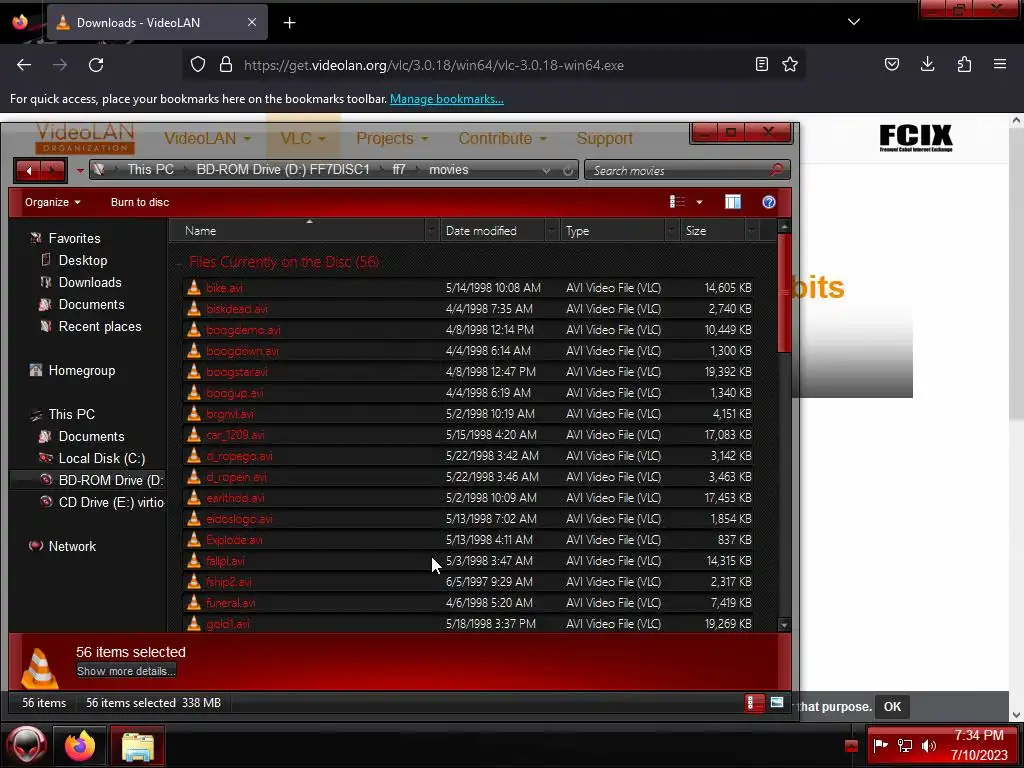
Task: Refresh the Explorer address bar
Action: 568,170
